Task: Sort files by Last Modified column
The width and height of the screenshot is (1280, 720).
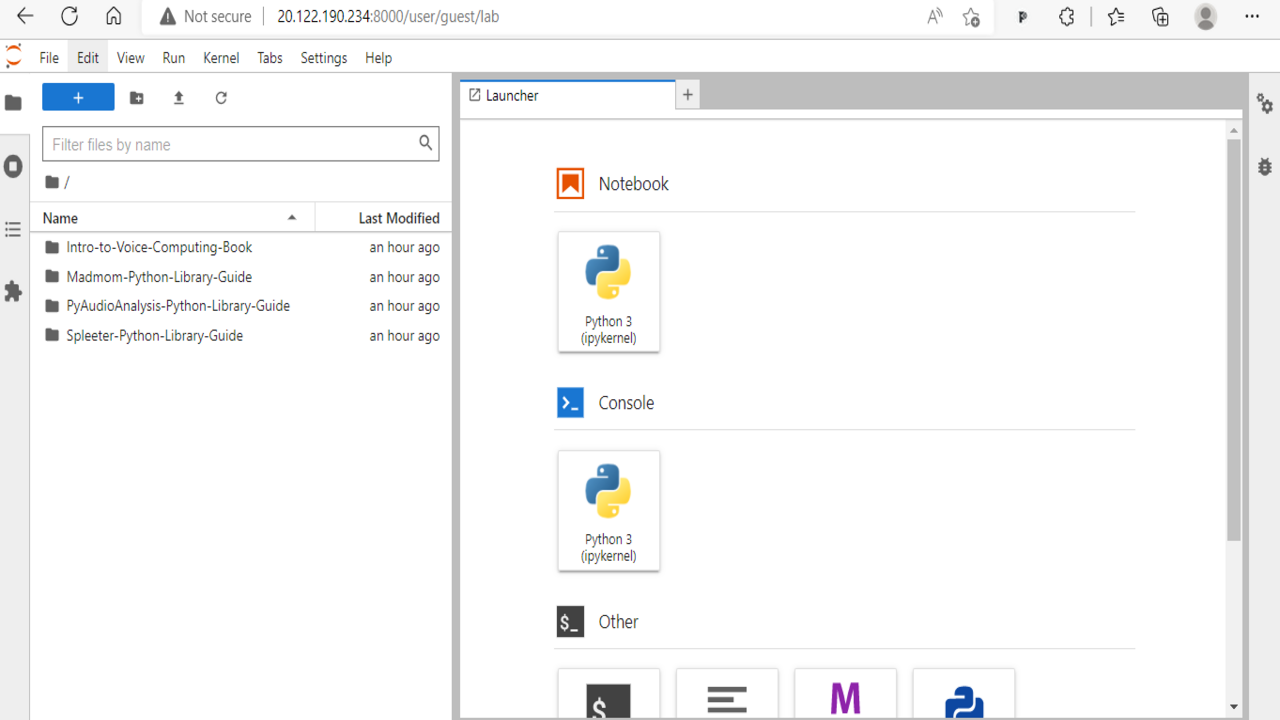Action: click(384, 218)
